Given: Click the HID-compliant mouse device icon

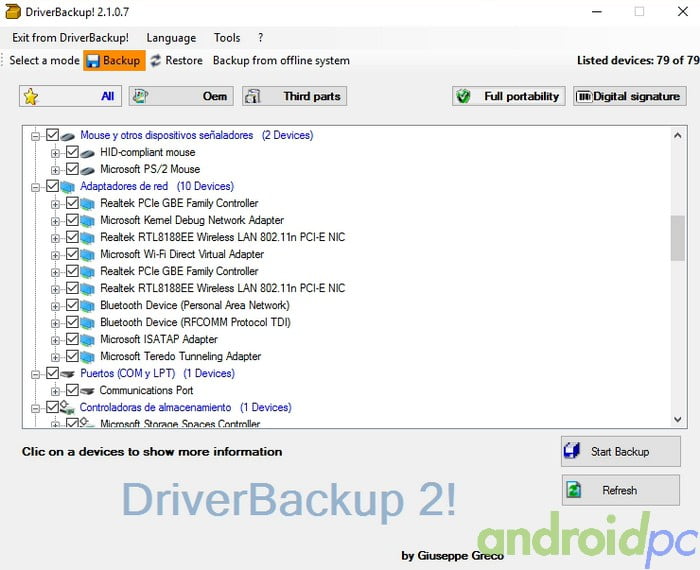Looking at the screenshot, I should [x=88, y=153].
